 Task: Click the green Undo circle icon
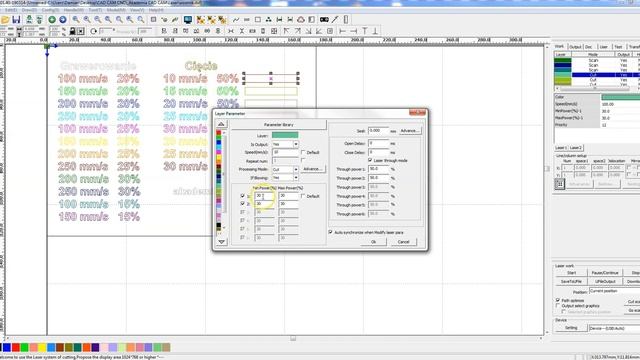coord(52,20)
